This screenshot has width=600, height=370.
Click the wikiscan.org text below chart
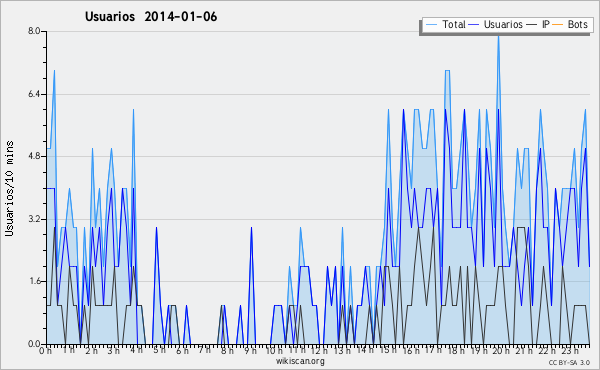pos(300,361)
